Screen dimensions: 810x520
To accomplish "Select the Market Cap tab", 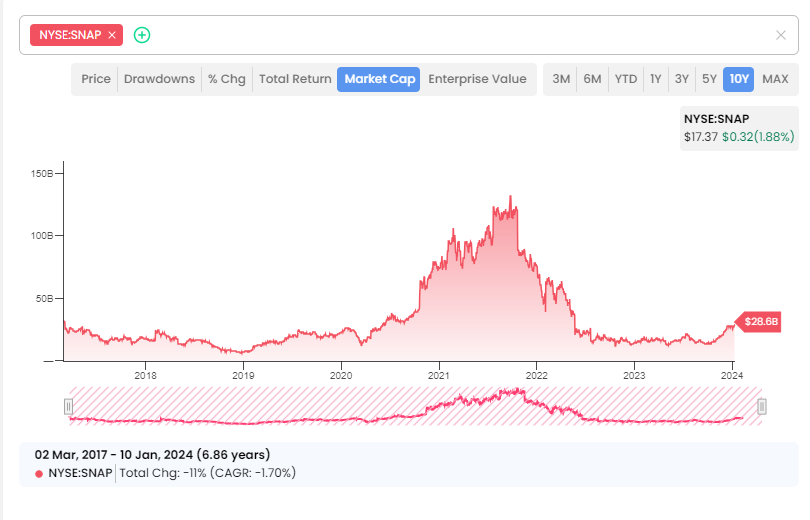I will click(379, 79).
